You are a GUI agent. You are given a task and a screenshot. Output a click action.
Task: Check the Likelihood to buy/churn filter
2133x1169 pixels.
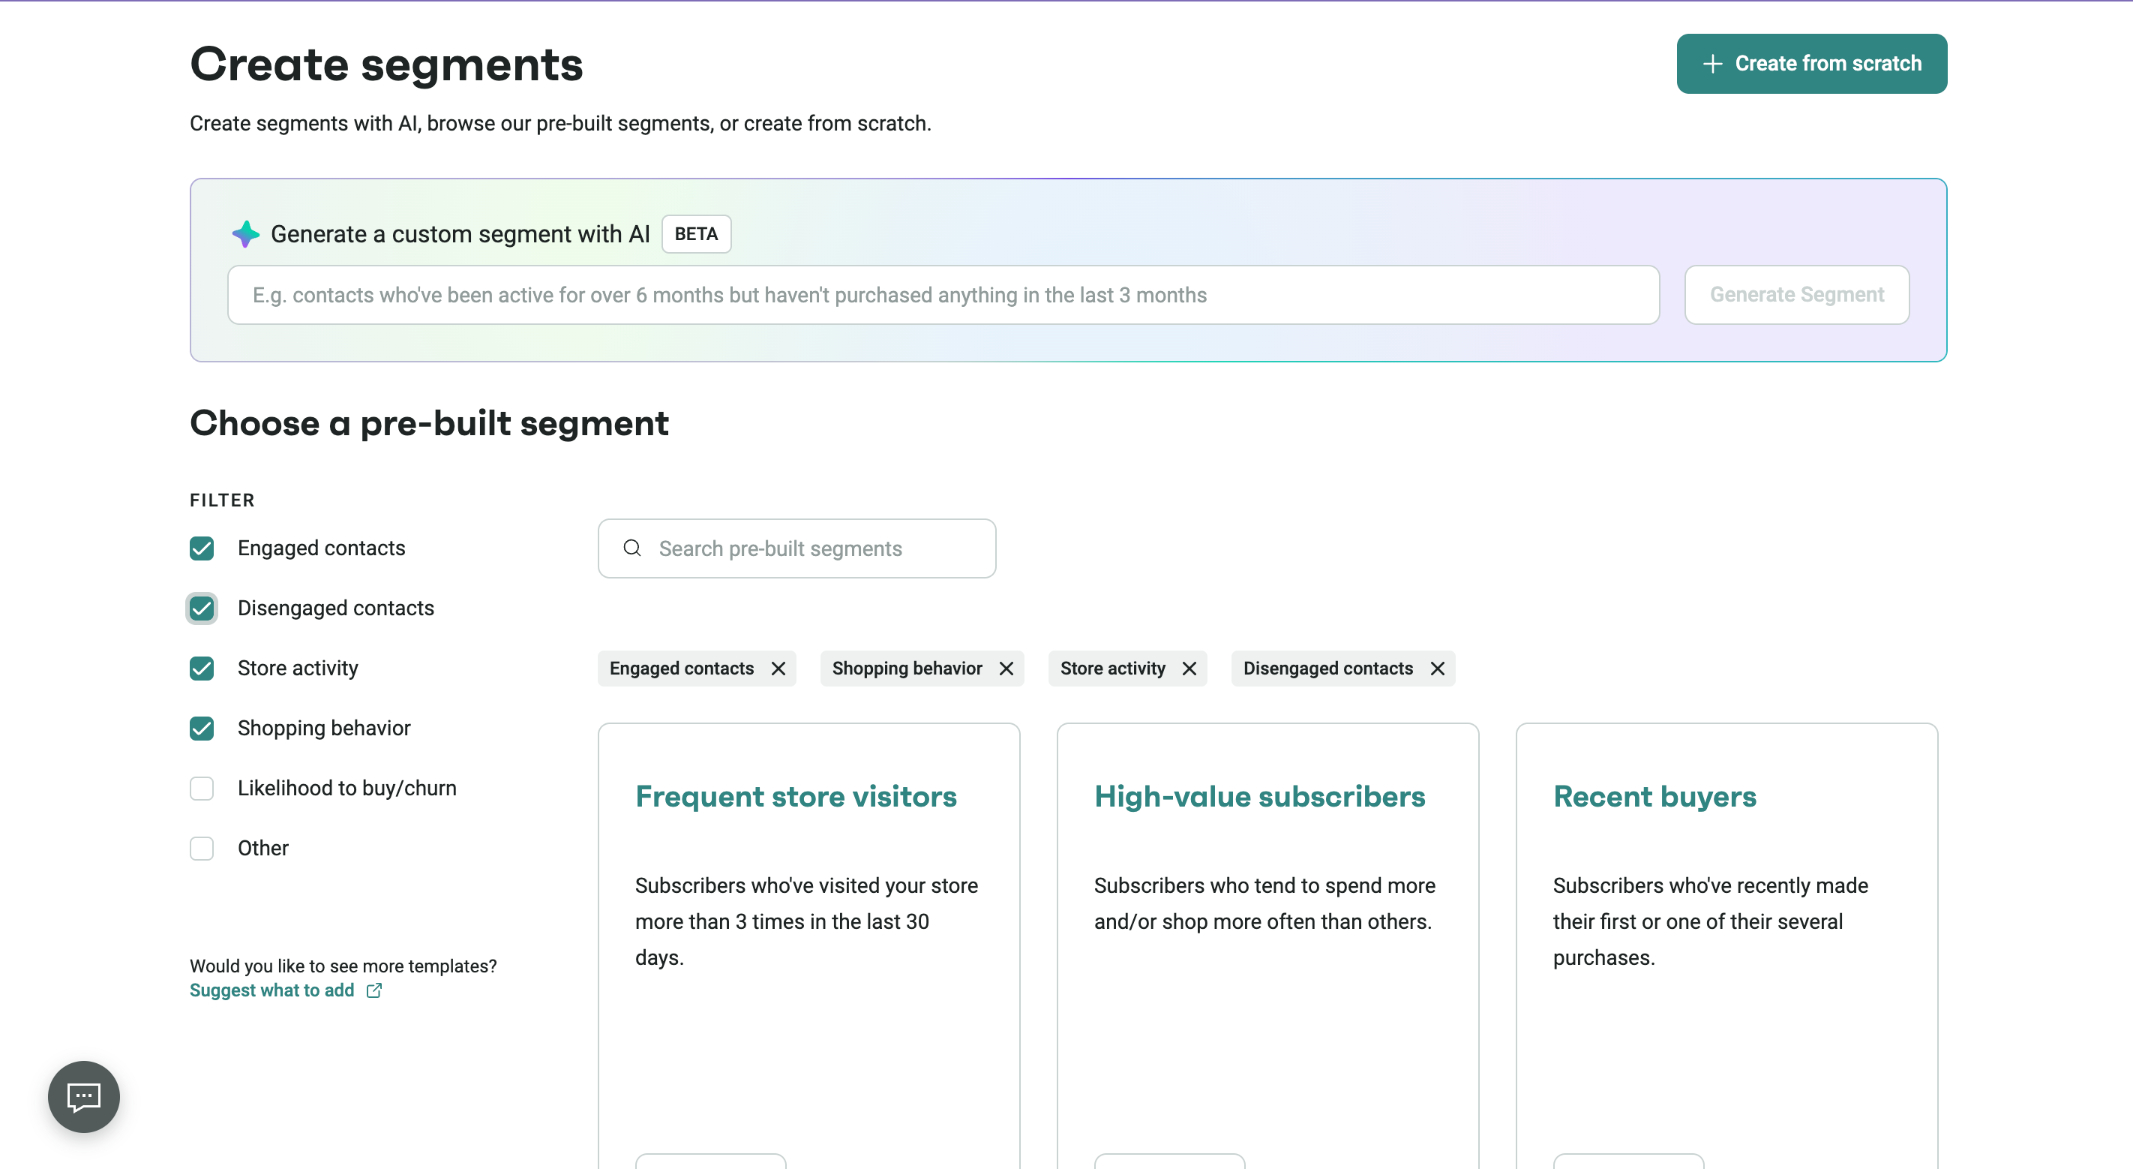[x=202, y=788]
